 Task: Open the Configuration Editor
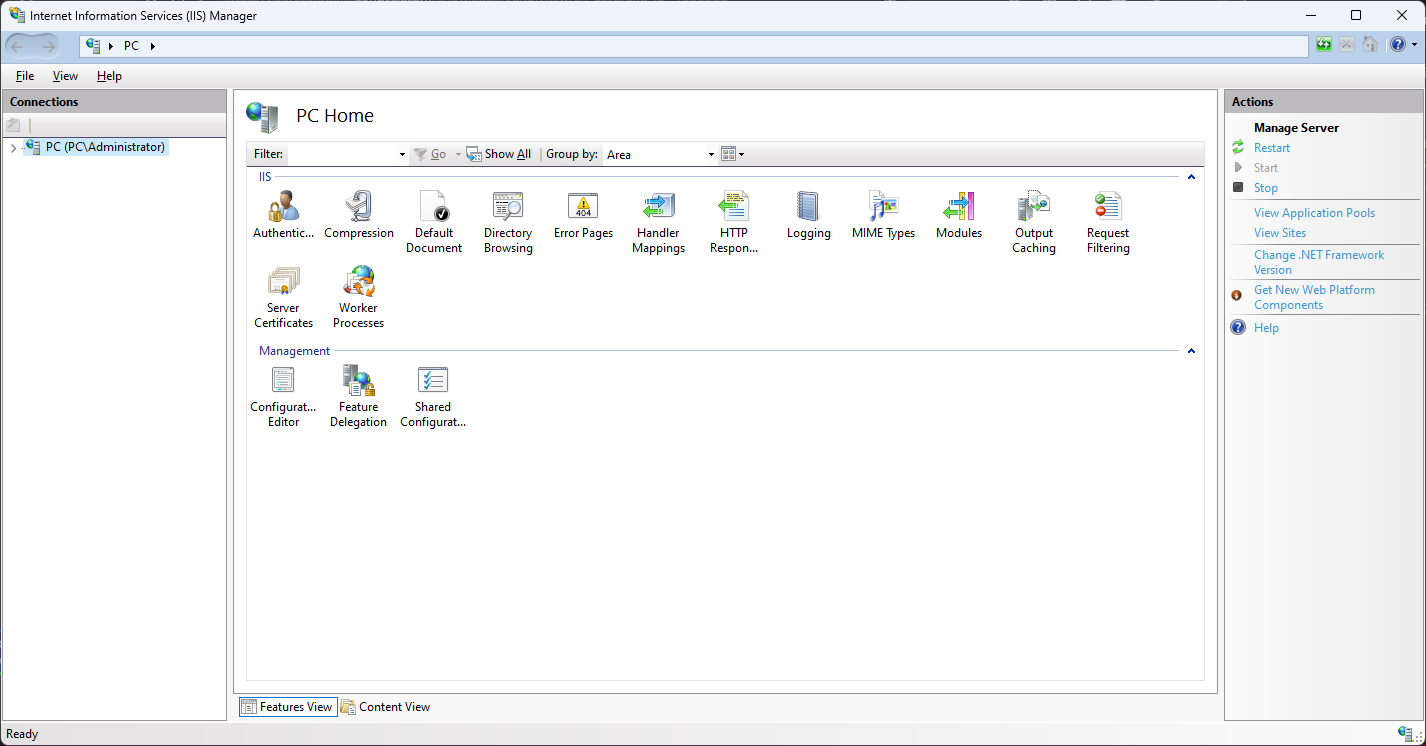click(x=283, y=396)
